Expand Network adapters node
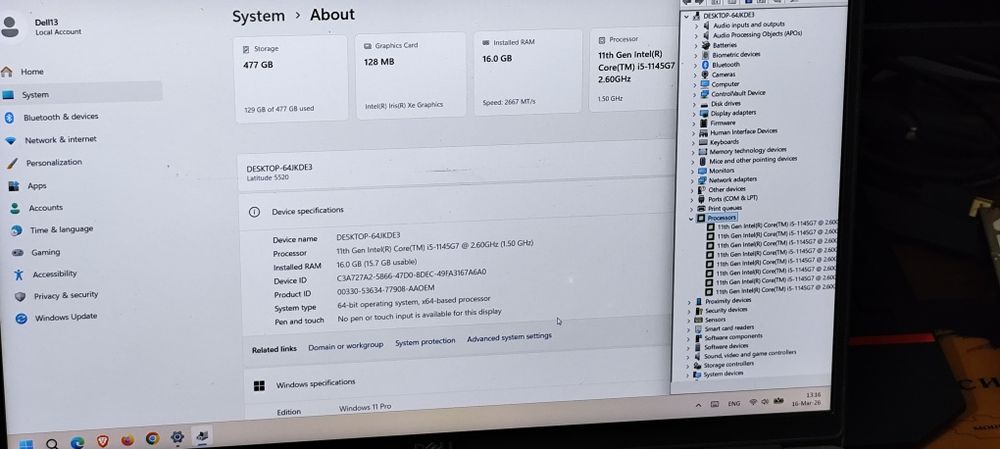The height and width of the screenshot is (449, 1000). pos(693,180)
